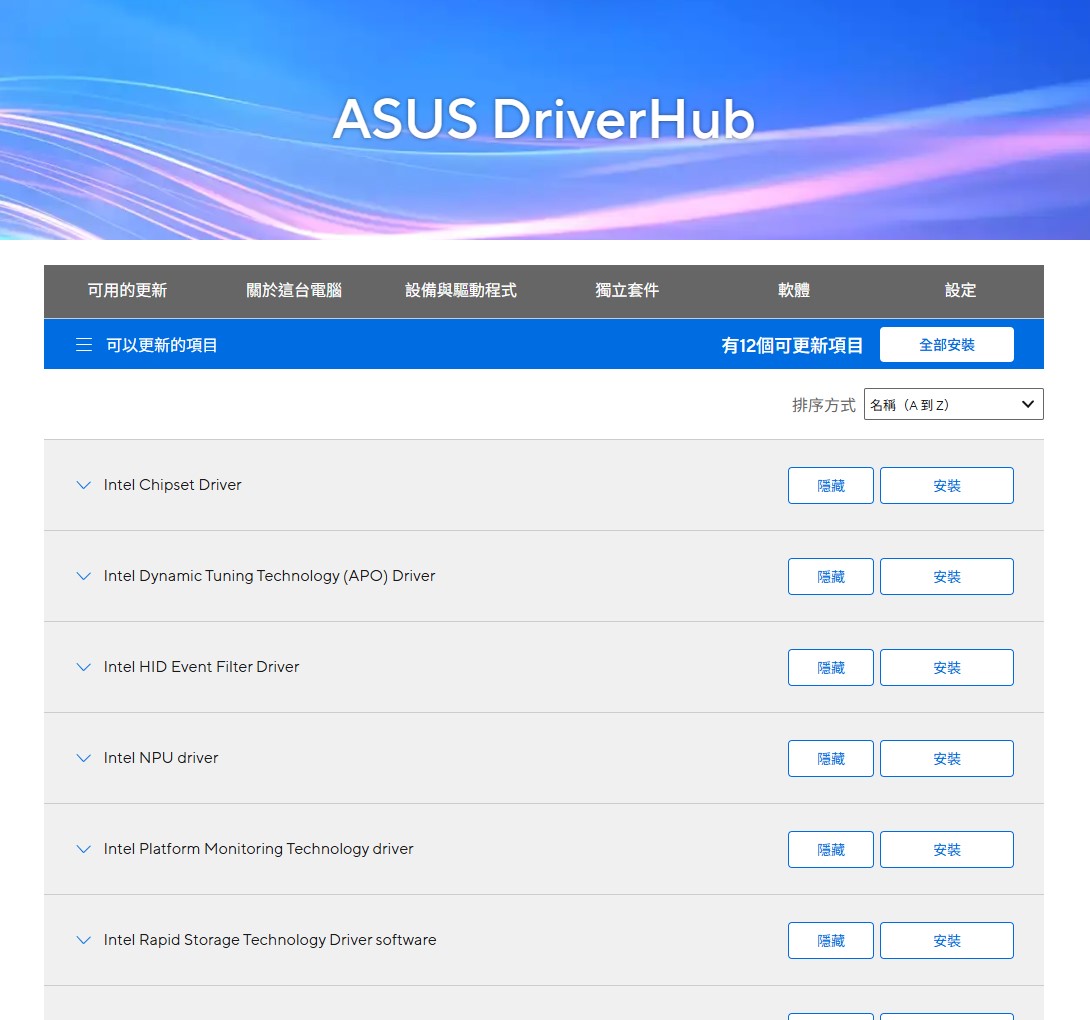Click the 可以更新的項目 heading text
The width and height of the screenshot is (1090, 1020).
point(161,345)
